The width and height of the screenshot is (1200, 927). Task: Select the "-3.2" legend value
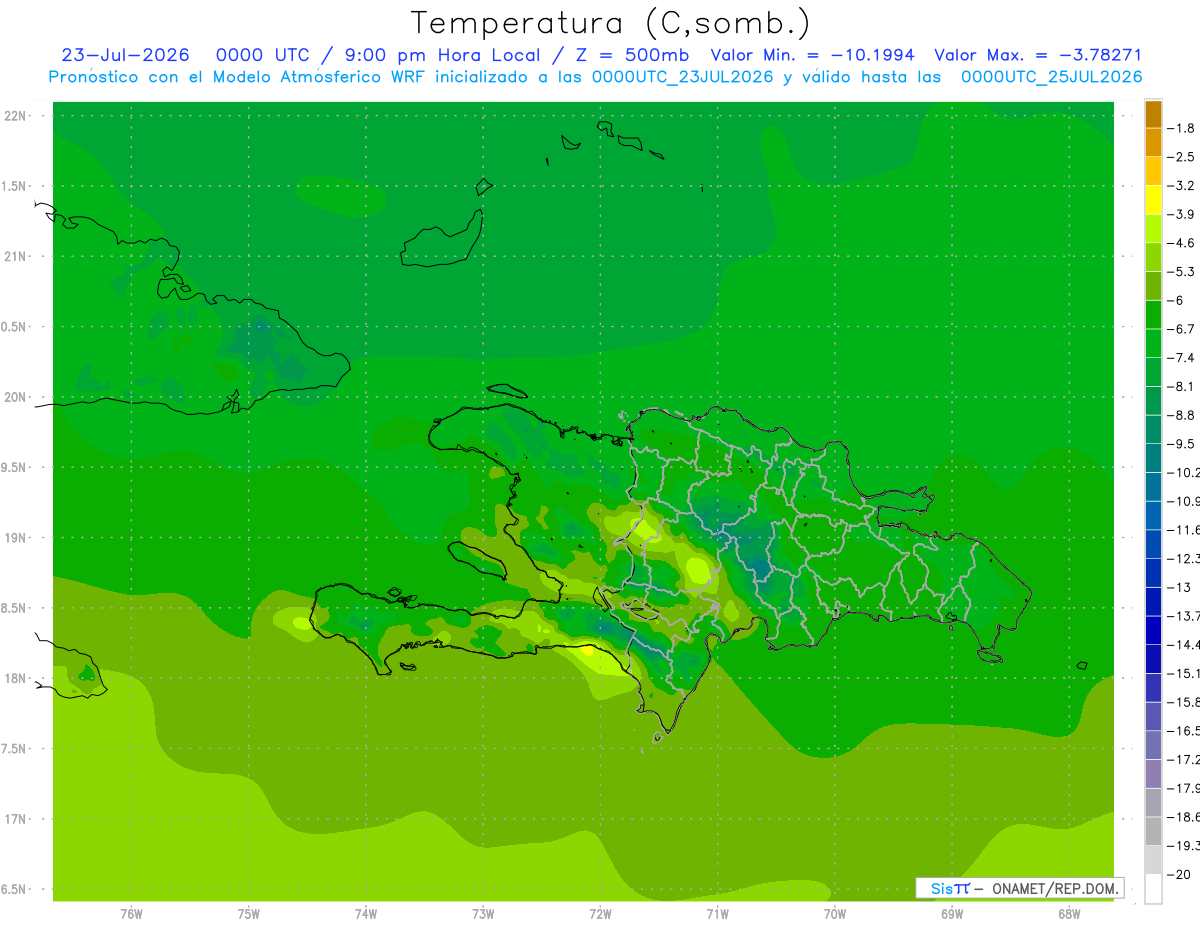1181,186
